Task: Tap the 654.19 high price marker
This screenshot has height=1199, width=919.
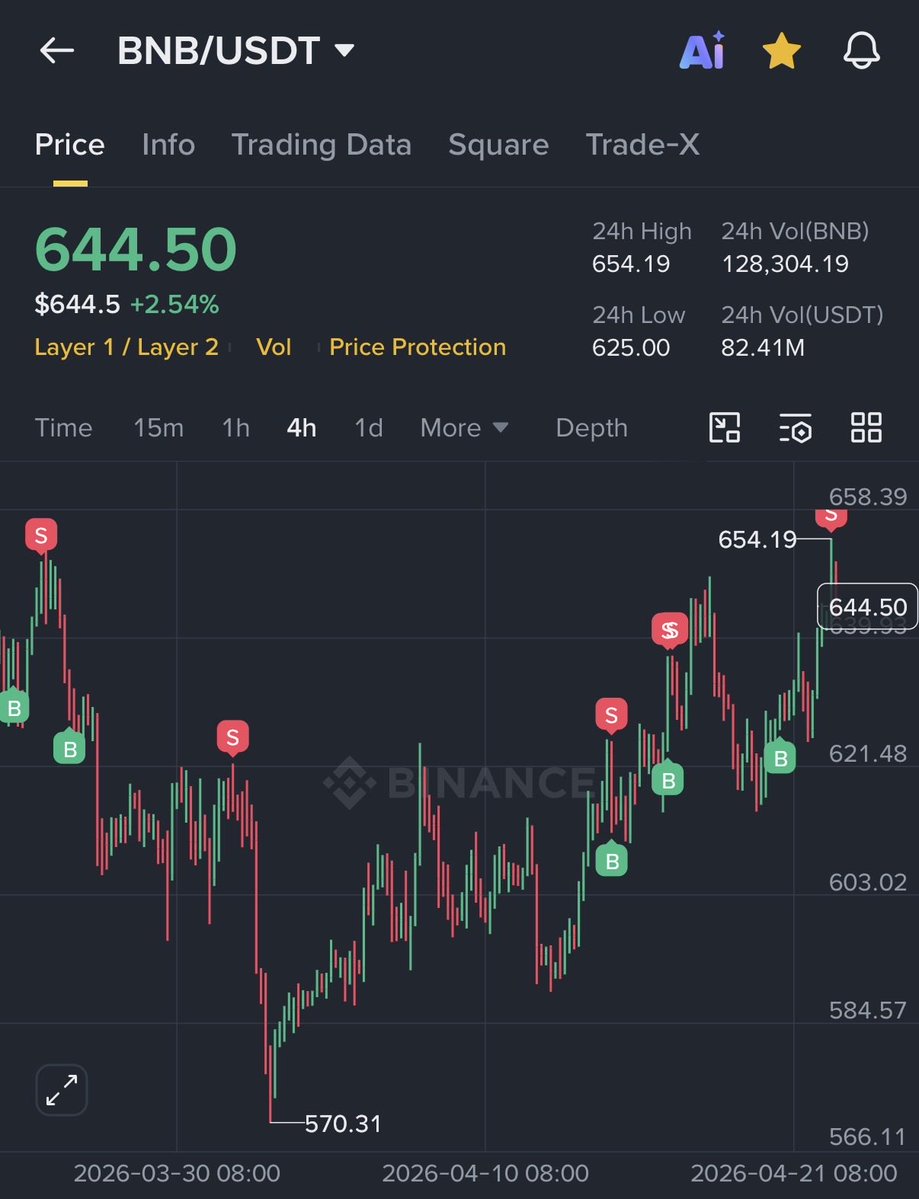Action: click(757, 540)
